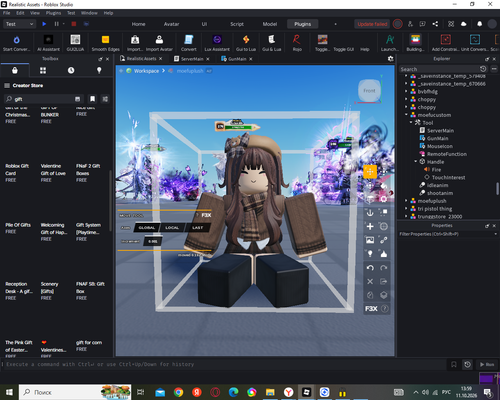Click the Toolbox search field
Screen dimensions: 500x400
point(43,99)
